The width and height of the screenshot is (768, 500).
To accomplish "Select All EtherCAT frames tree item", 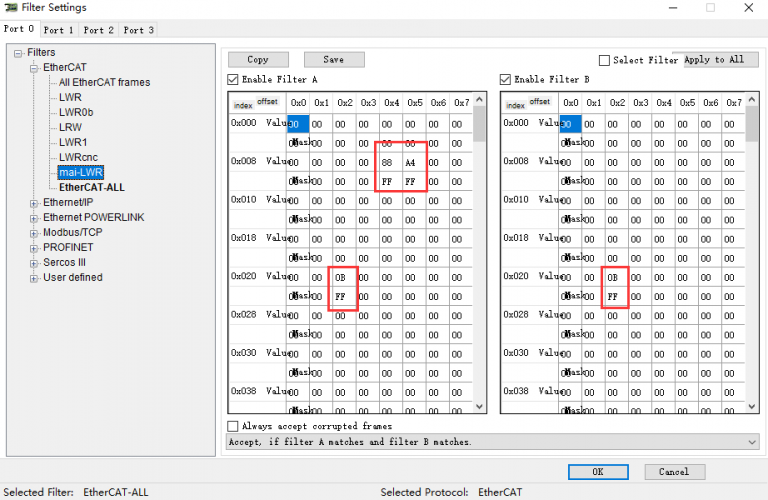I will tap(104, 82).
